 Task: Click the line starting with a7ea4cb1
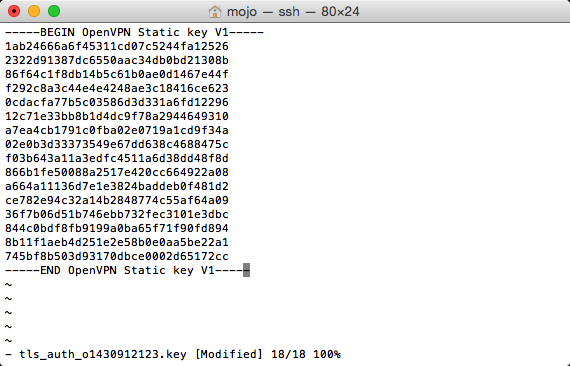(117, 130)
